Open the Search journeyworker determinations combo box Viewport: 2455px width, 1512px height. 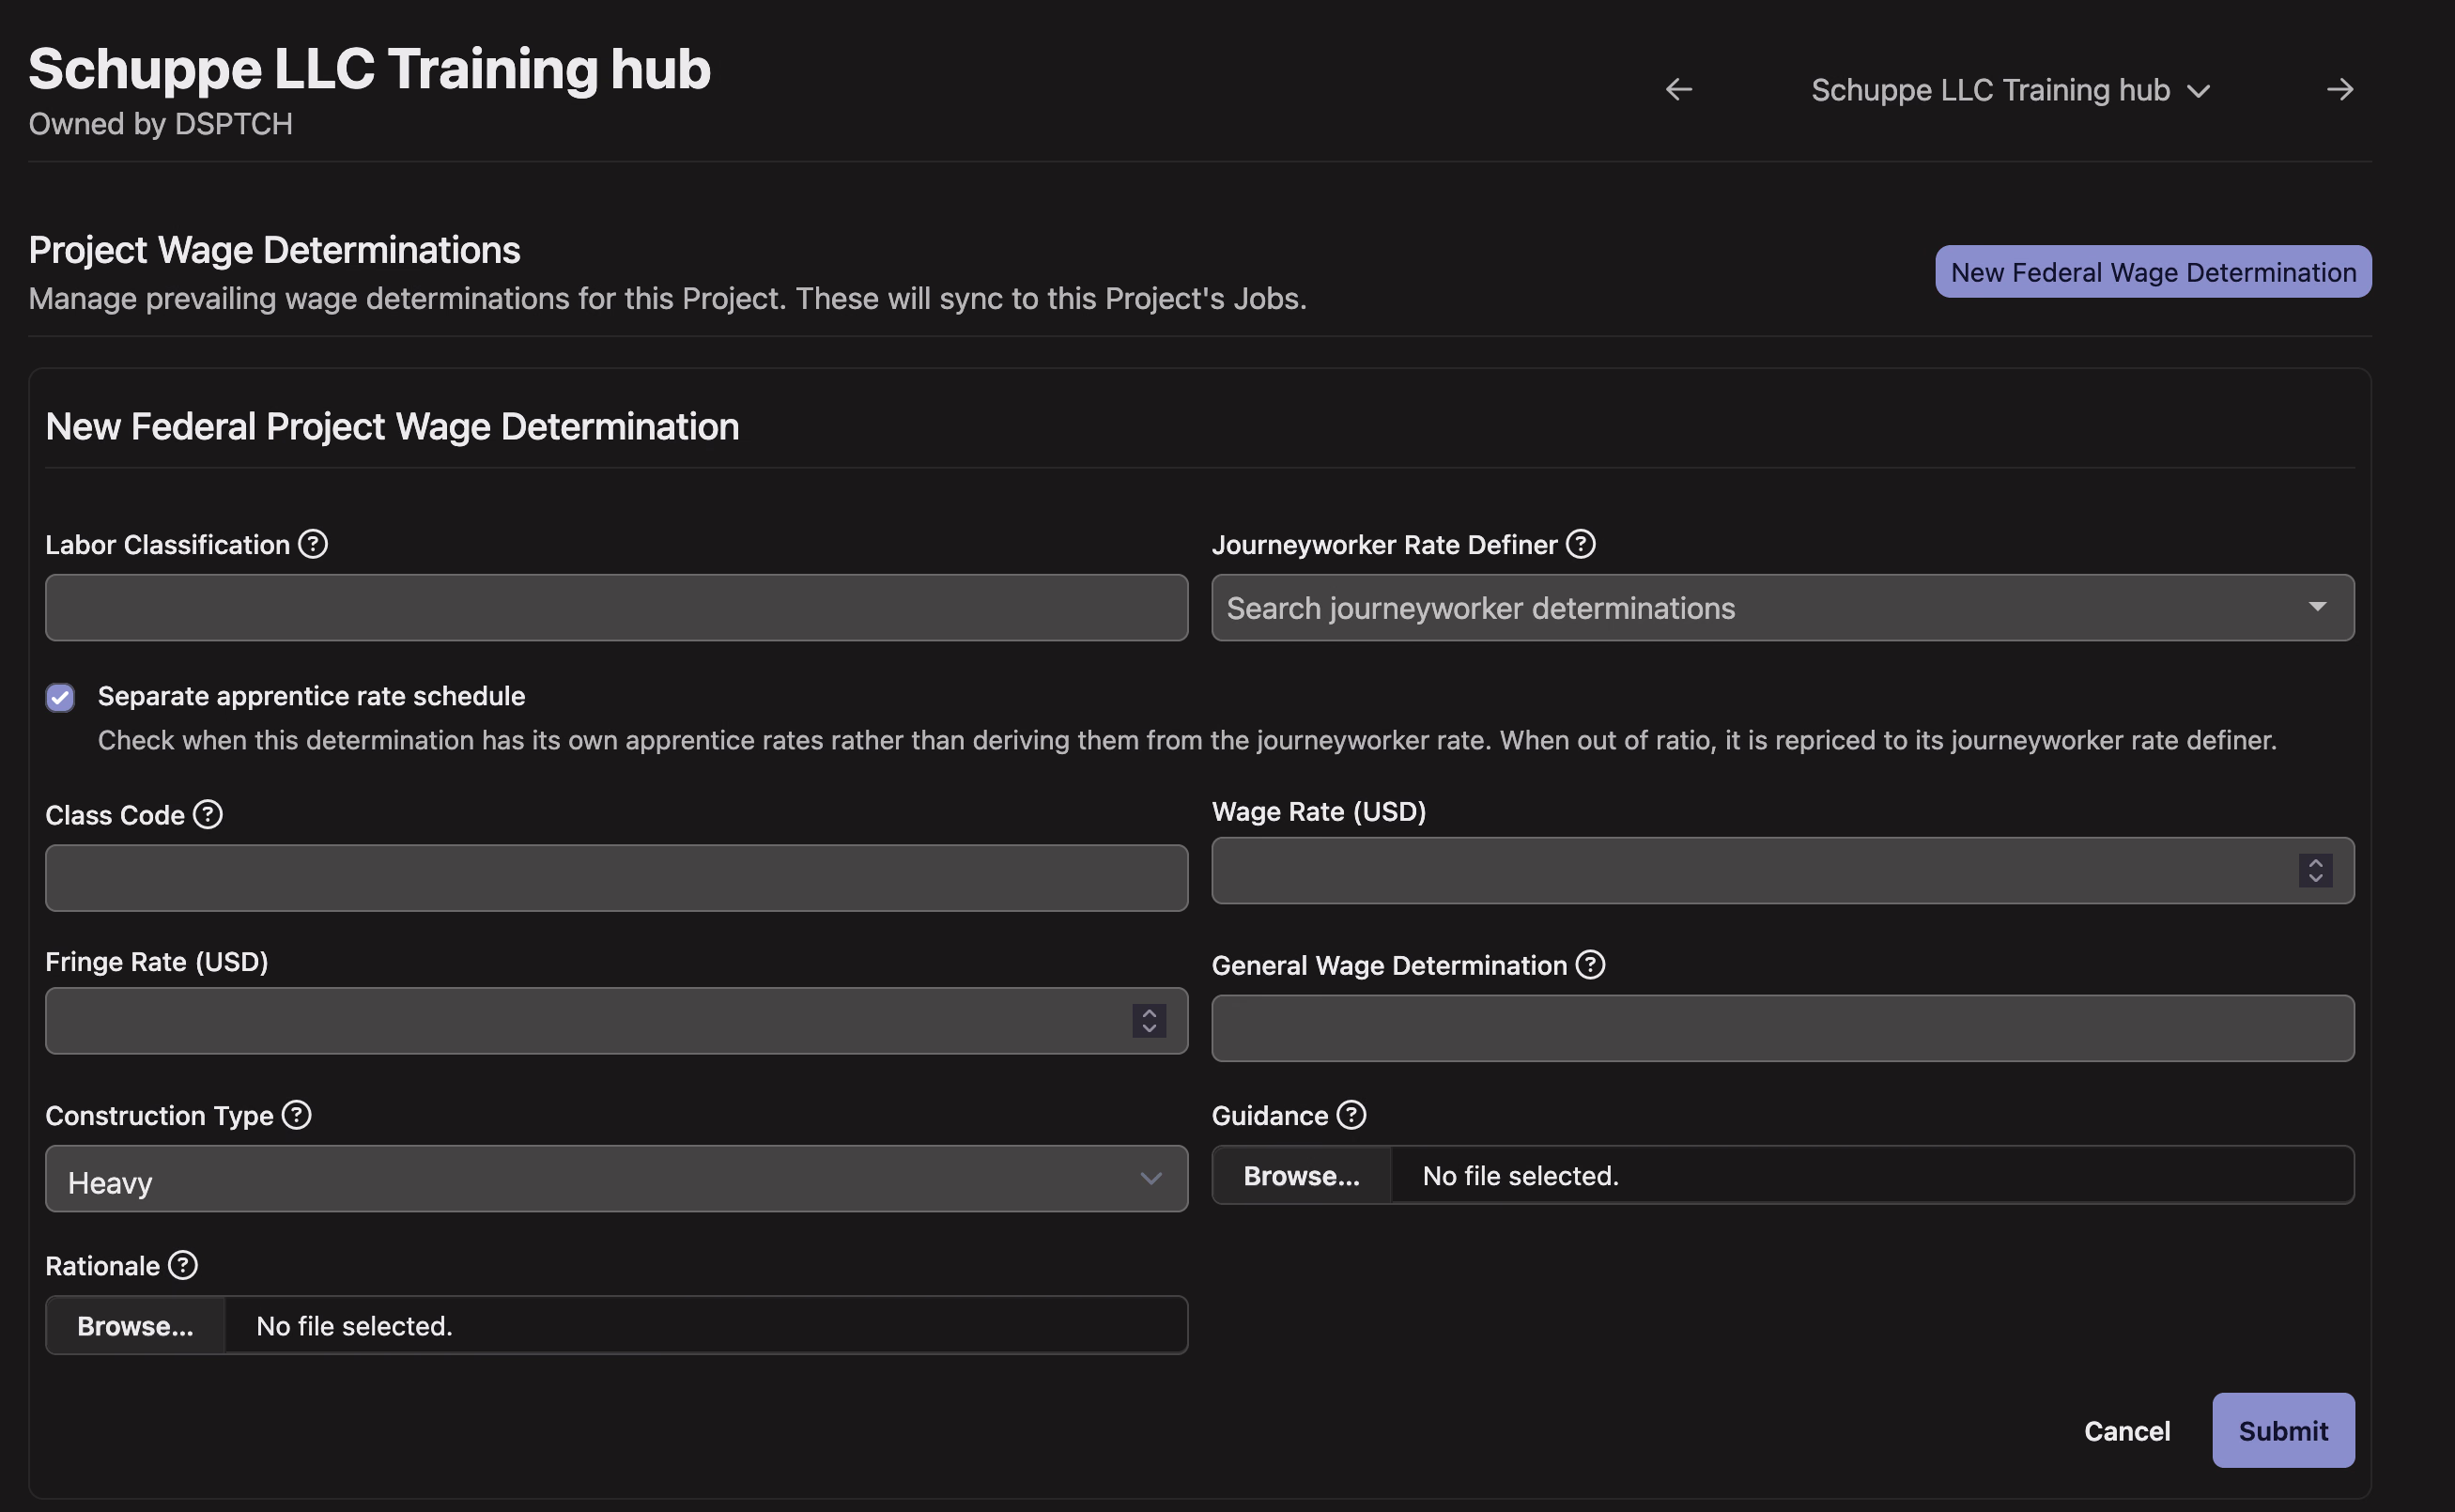tap(1782, 608)
